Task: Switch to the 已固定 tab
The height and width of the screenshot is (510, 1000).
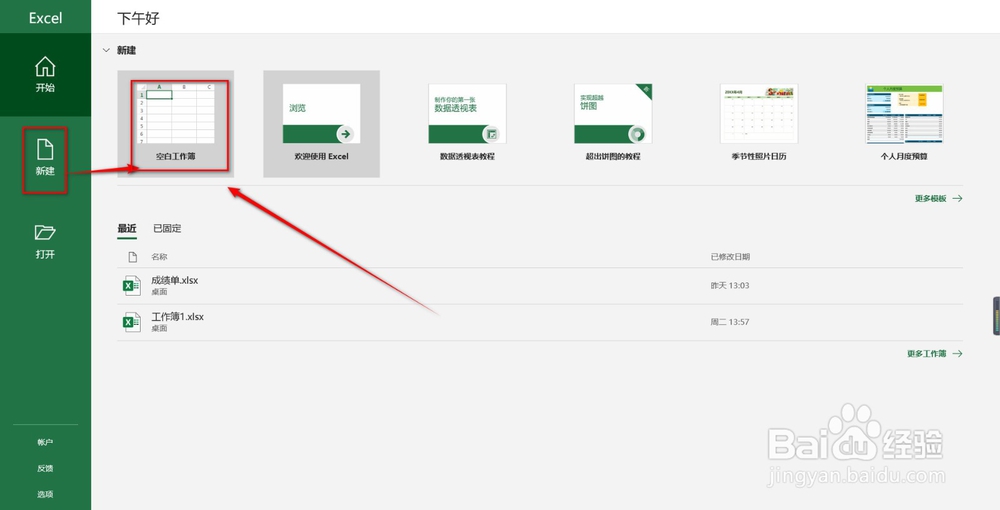Action: pyautogui.click(x=167, y=228)
